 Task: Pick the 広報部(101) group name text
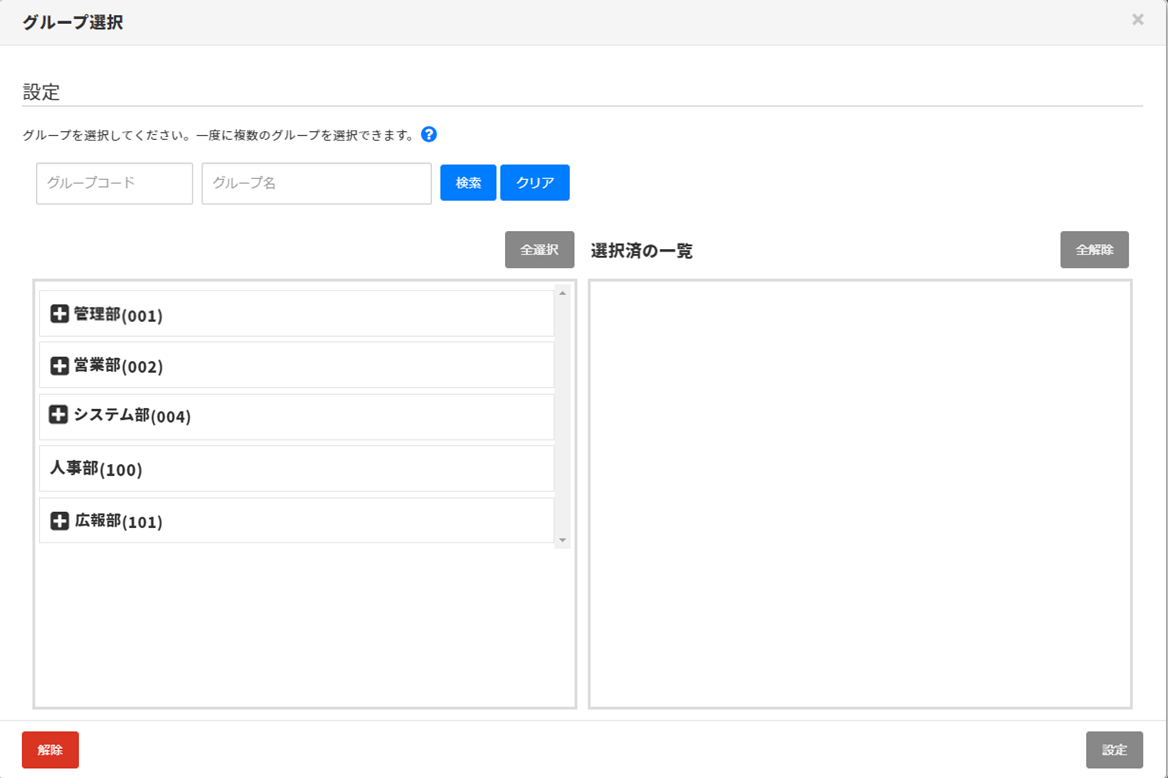click(118, 521)
